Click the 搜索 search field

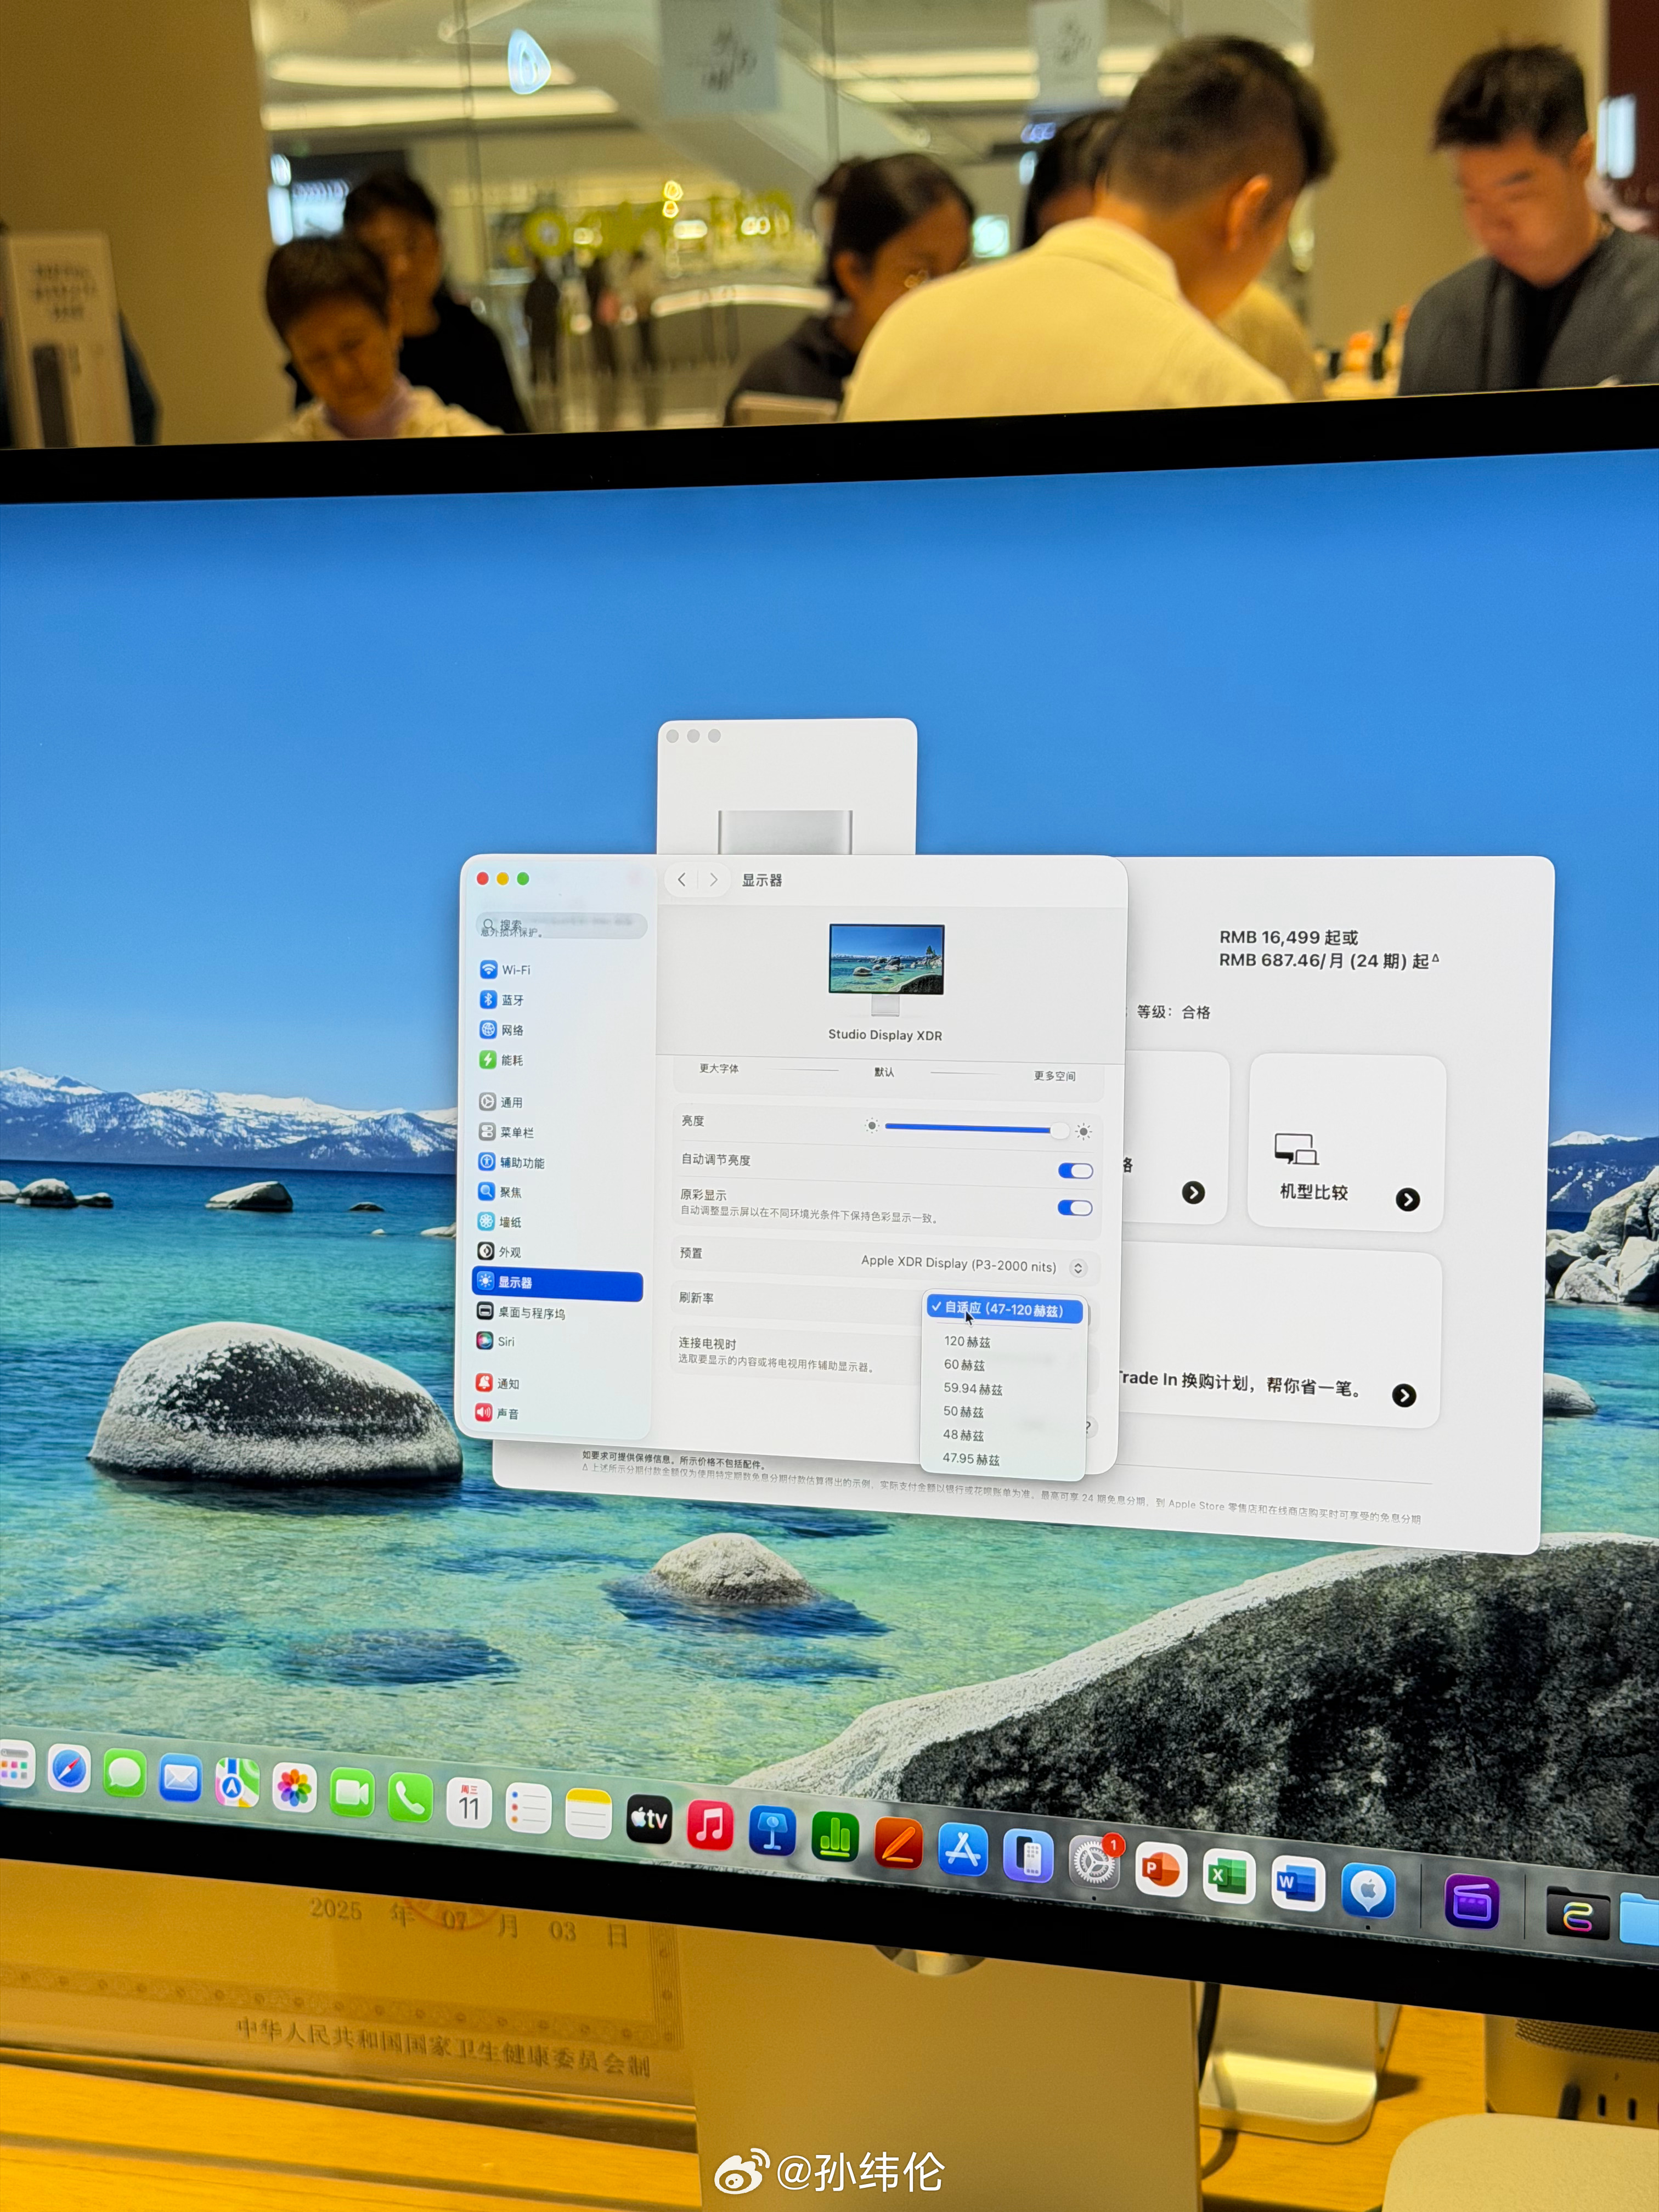(560, 926)
